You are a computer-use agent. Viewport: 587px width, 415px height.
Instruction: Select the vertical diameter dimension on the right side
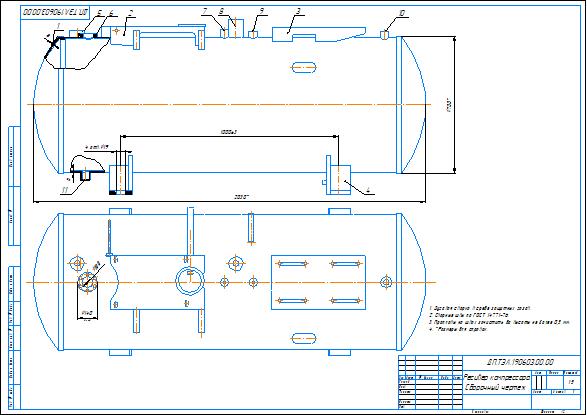point(450,105)
